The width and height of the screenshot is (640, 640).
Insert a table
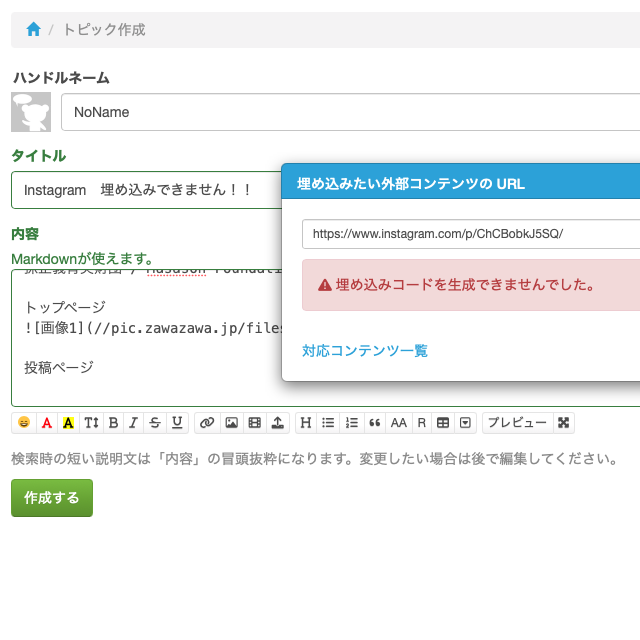[x=443, y=422]
